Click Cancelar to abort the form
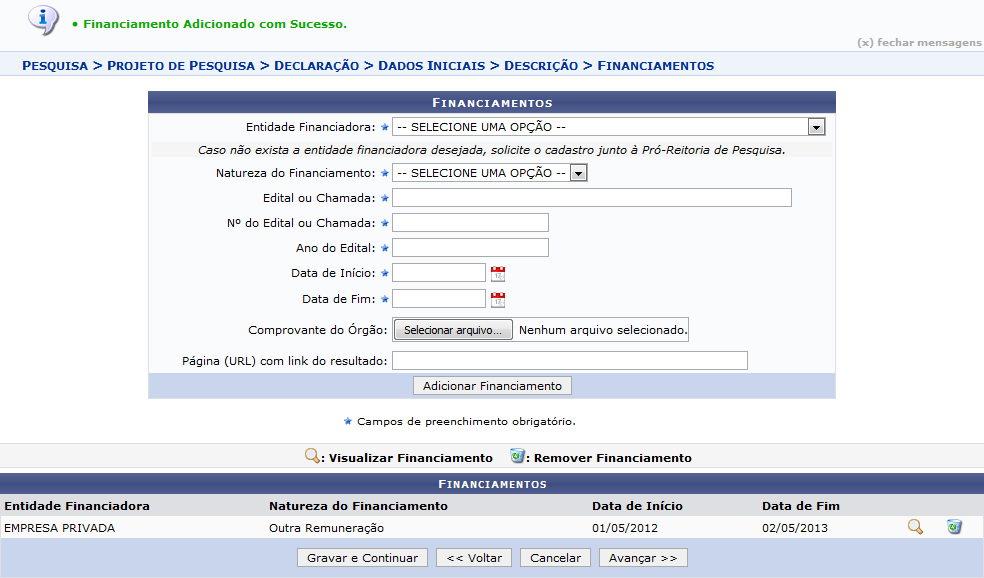 (555, 557)
